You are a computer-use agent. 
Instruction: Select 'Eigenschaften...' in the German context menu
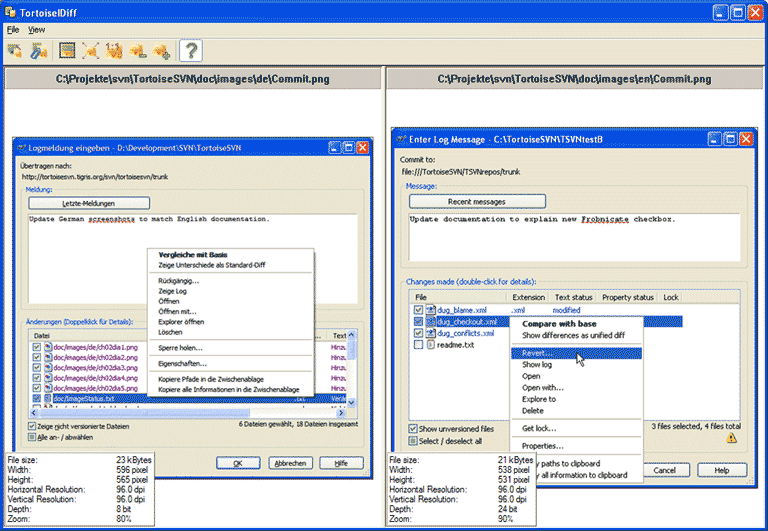[181, 365]
